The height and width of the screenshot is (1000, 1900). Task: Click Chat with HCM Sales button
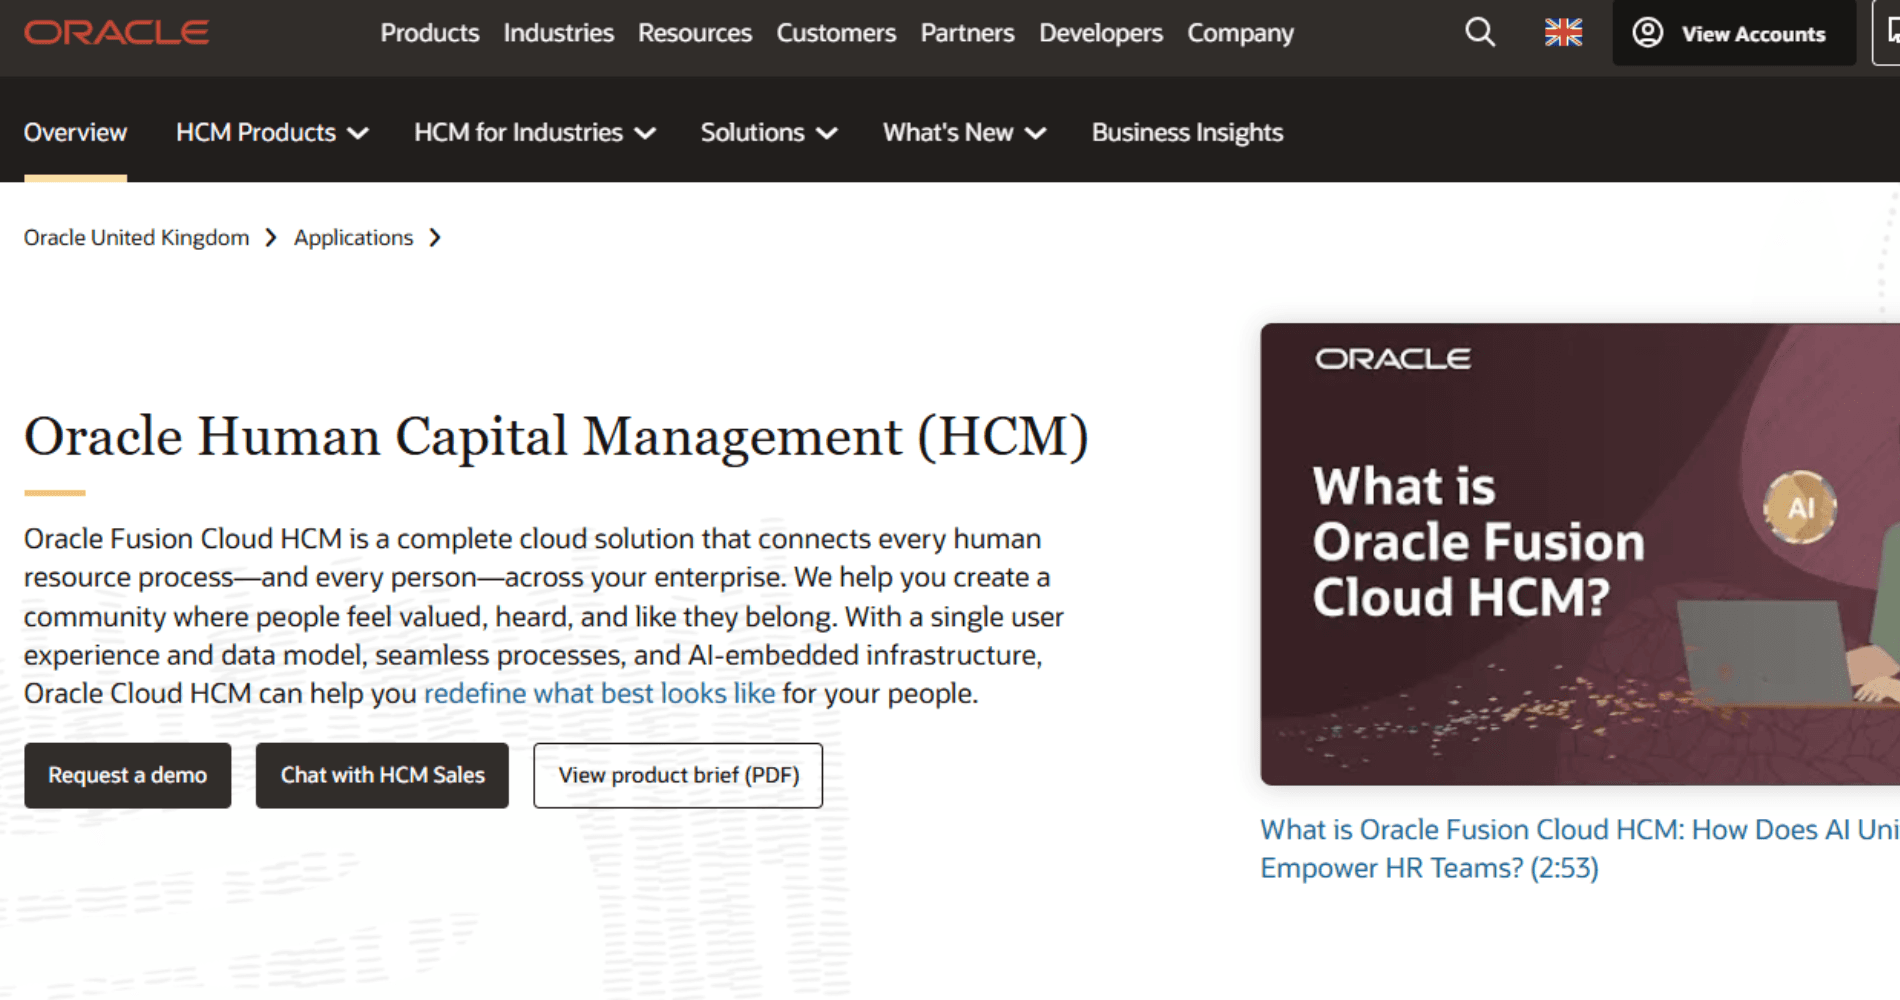pos(382,775)
